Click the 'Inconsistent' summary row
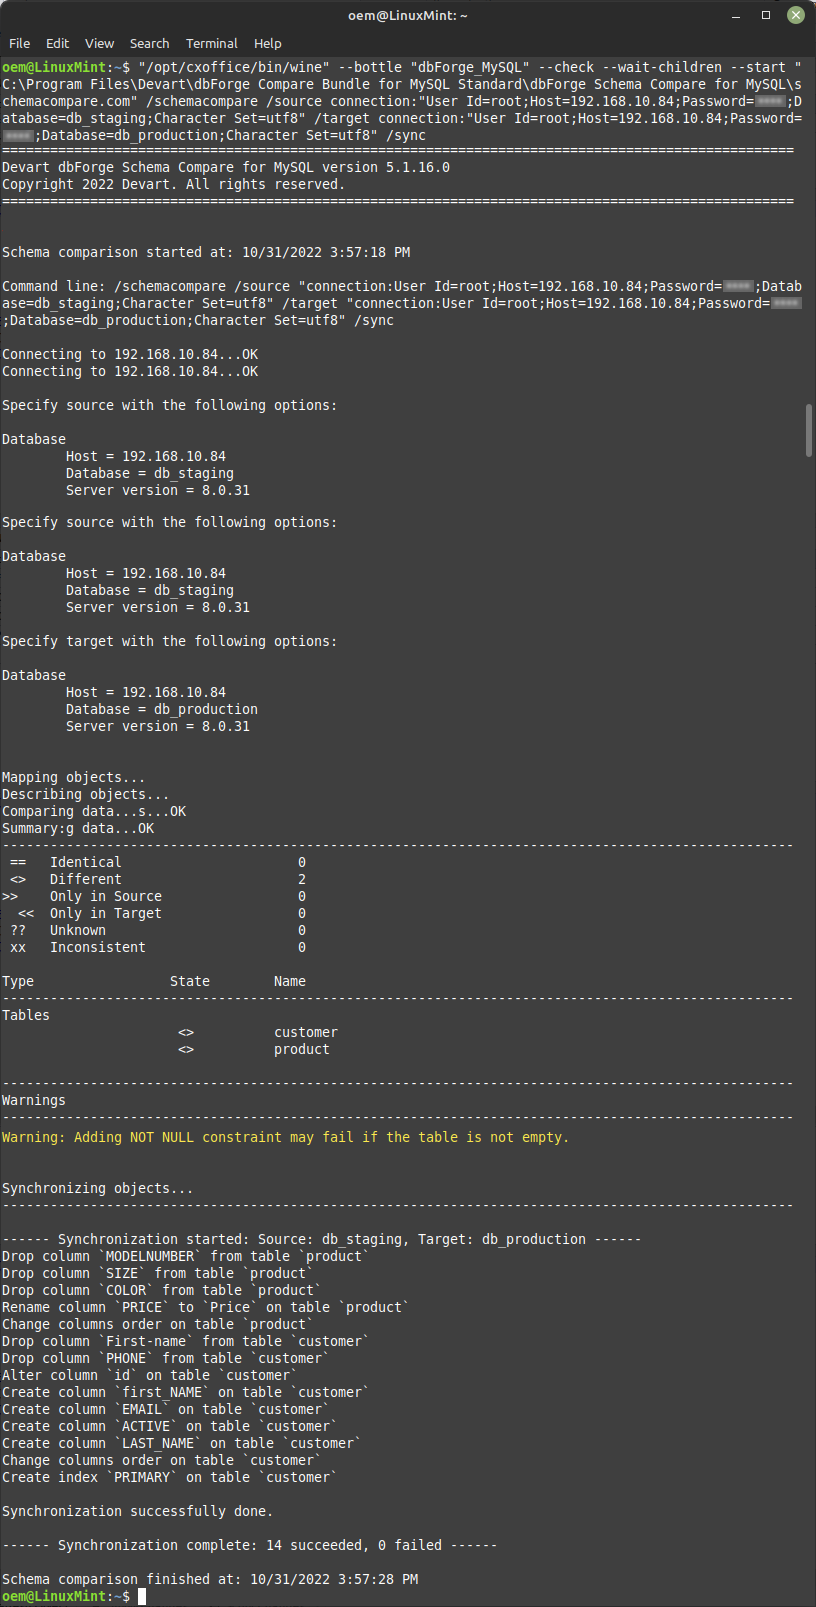The image size is (816, 1607). (158, 947)
